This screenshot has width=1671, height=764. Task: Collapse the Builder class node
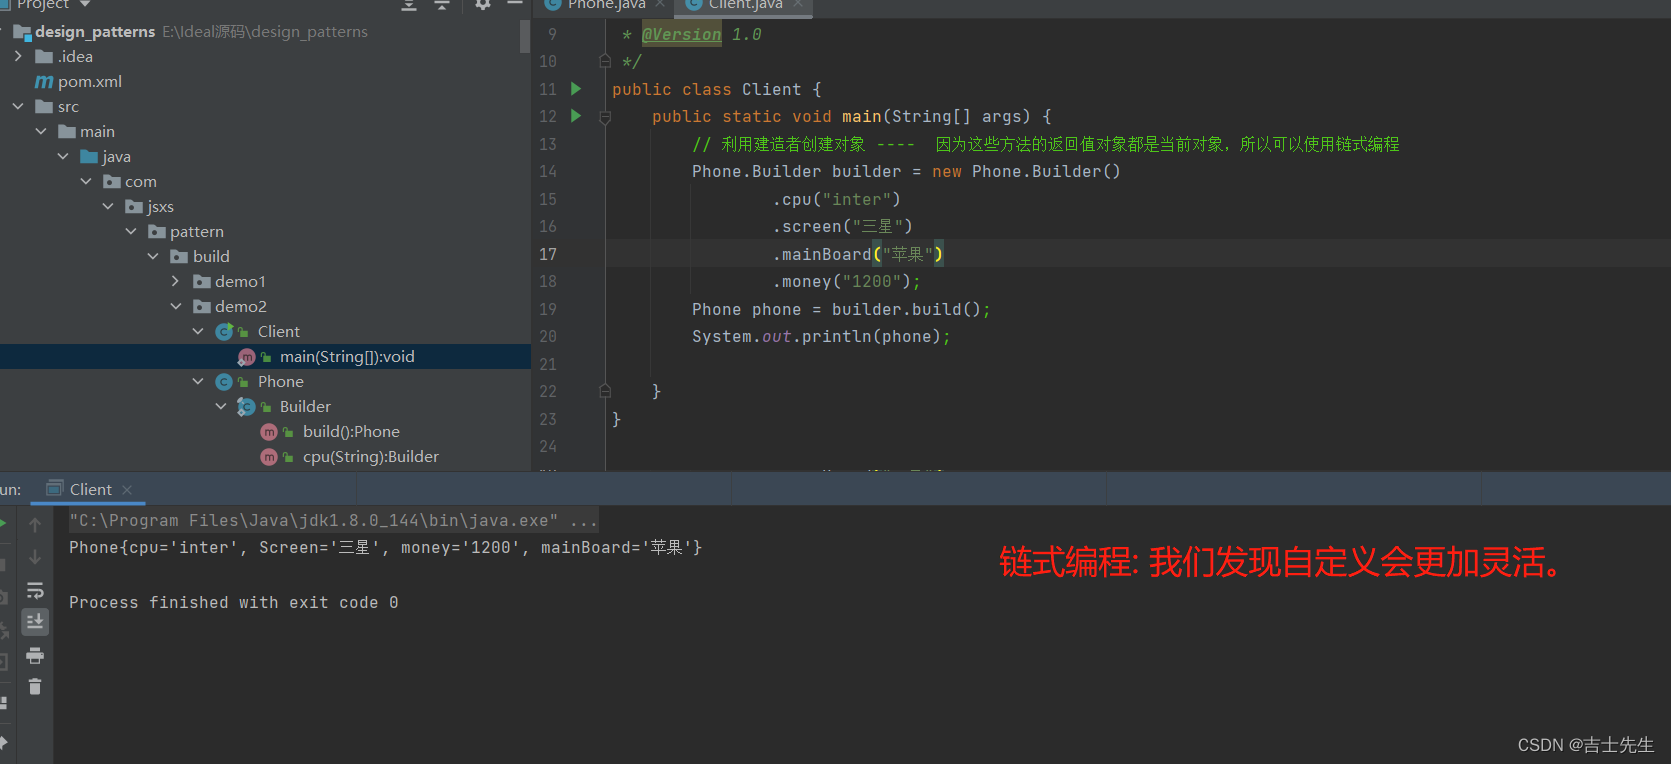tap(221, 407)
